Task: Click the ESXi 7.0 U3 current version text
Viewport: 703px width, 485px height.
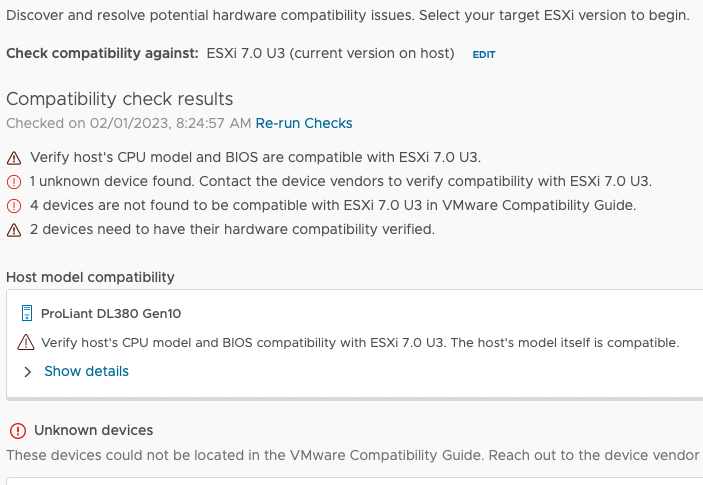Action: point(330,53)
